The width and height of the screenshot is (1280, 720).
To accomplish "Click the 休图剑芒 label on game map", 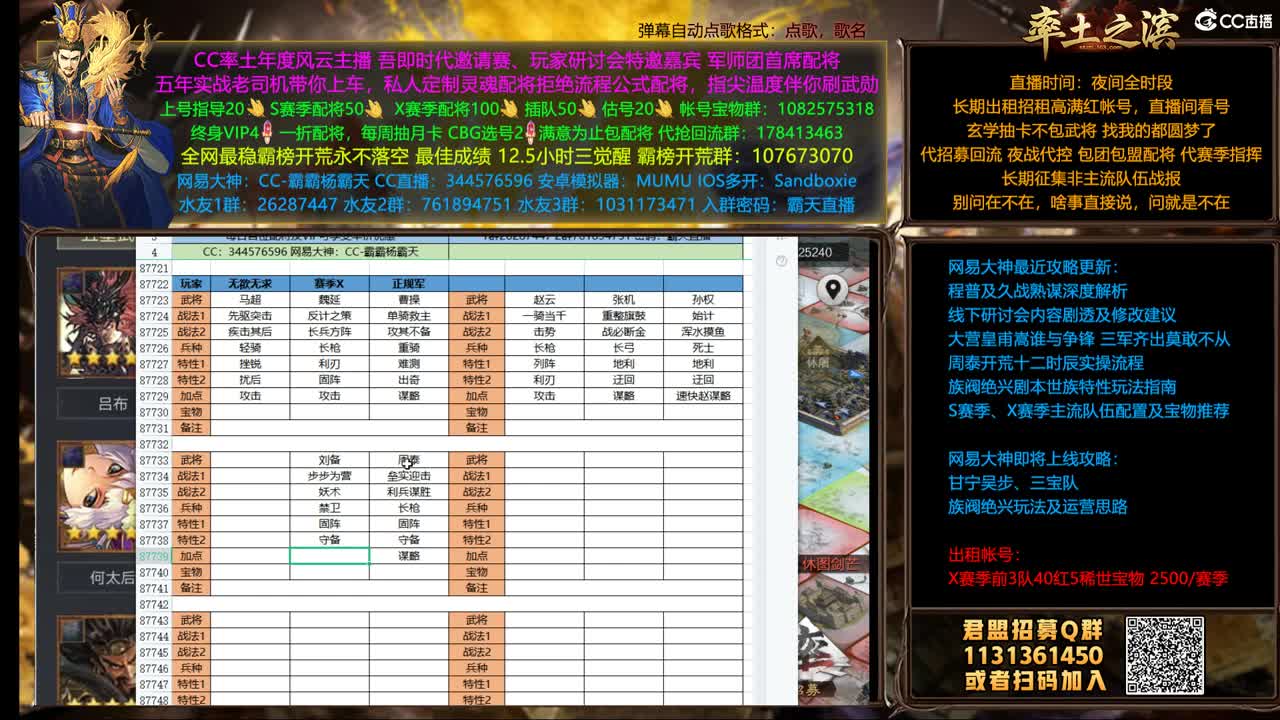I will (x=829, y=564).
